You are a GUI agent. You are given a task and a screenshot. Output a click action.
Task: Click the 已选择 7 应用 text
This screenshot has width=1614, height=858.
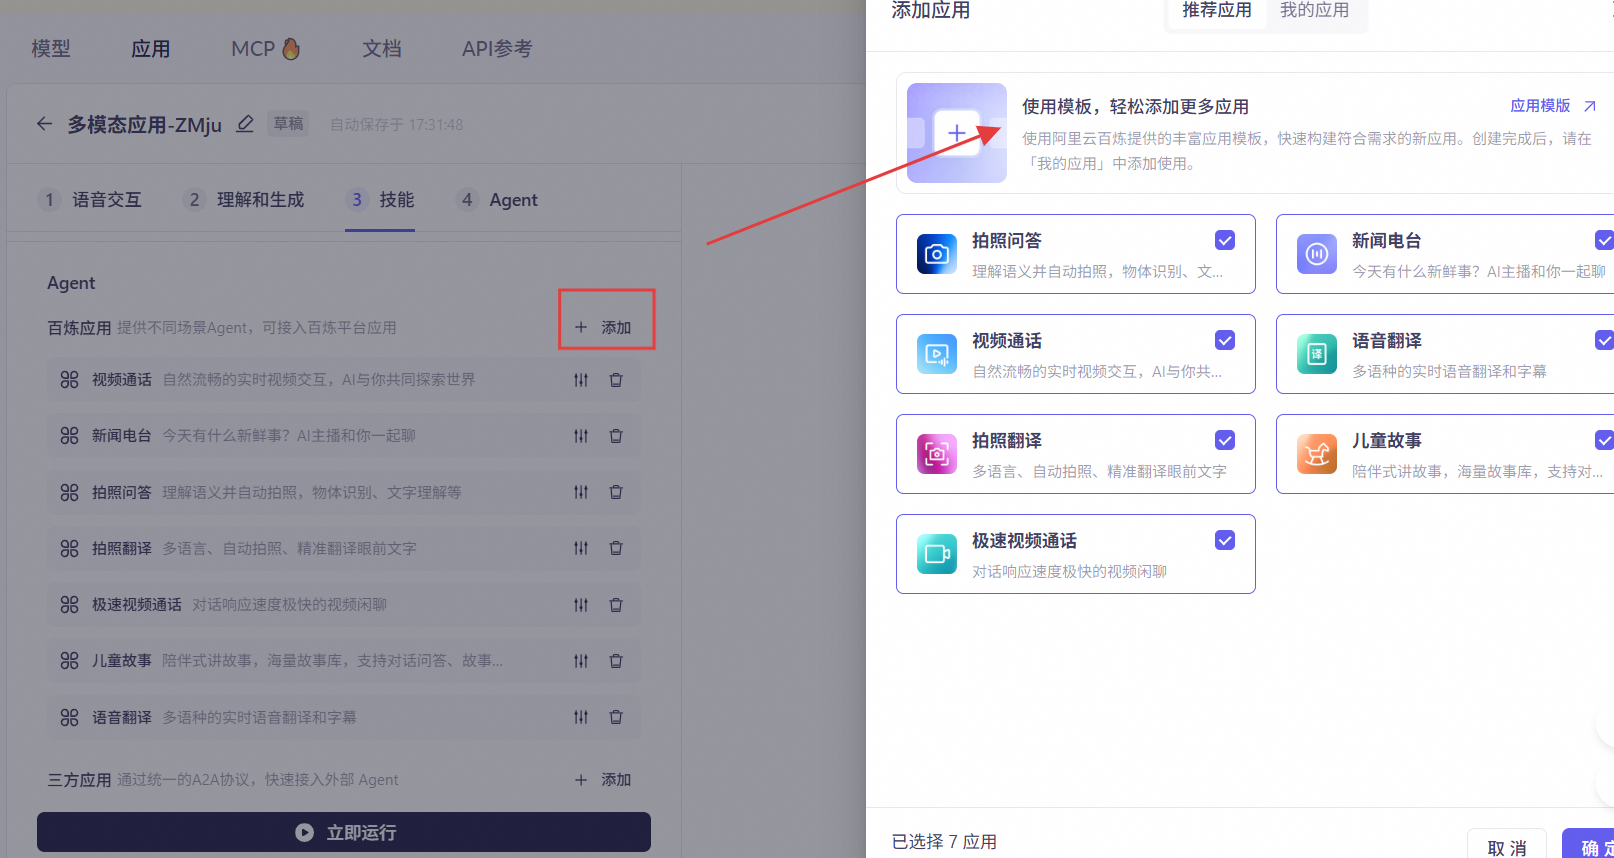pyautogui.click(x=944, y=842)
